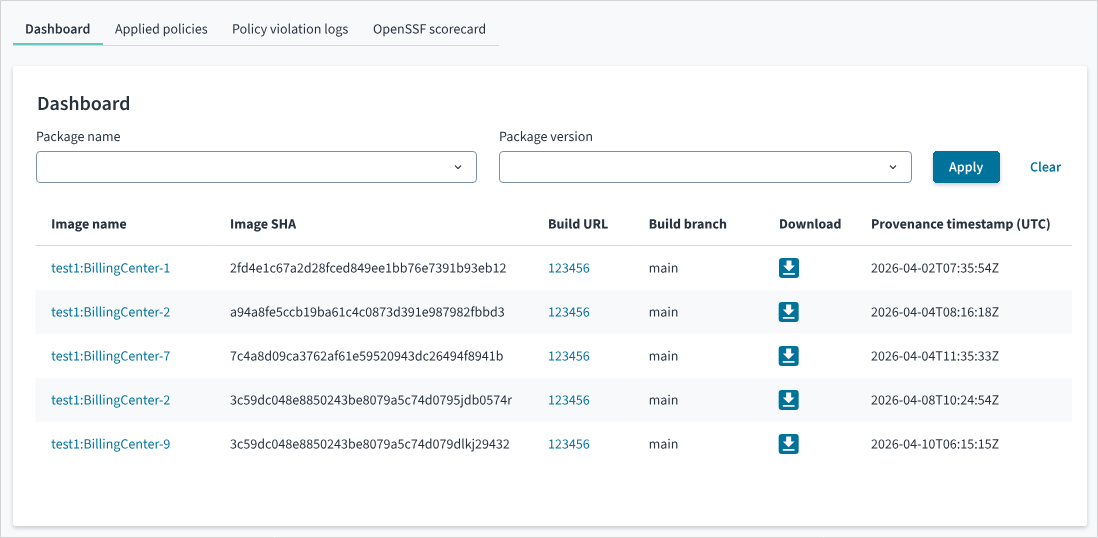Click download icon for test1:BillingCenter-7
This screenshot has height=538, width=1098.
pyautogui.click(x=788, y=356)
